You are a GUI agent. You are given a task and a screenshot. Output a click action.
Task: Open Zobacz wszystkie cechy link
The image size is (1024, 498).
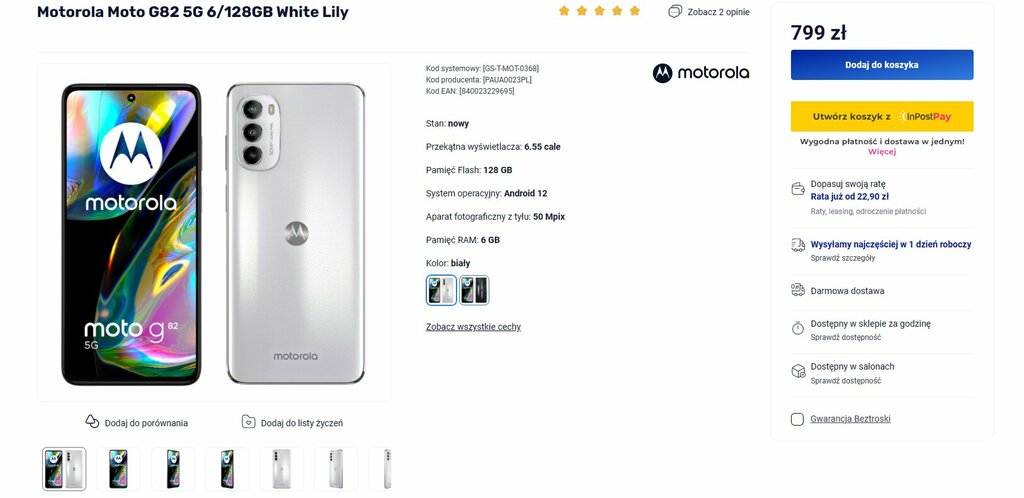click(x=473, y=327)
